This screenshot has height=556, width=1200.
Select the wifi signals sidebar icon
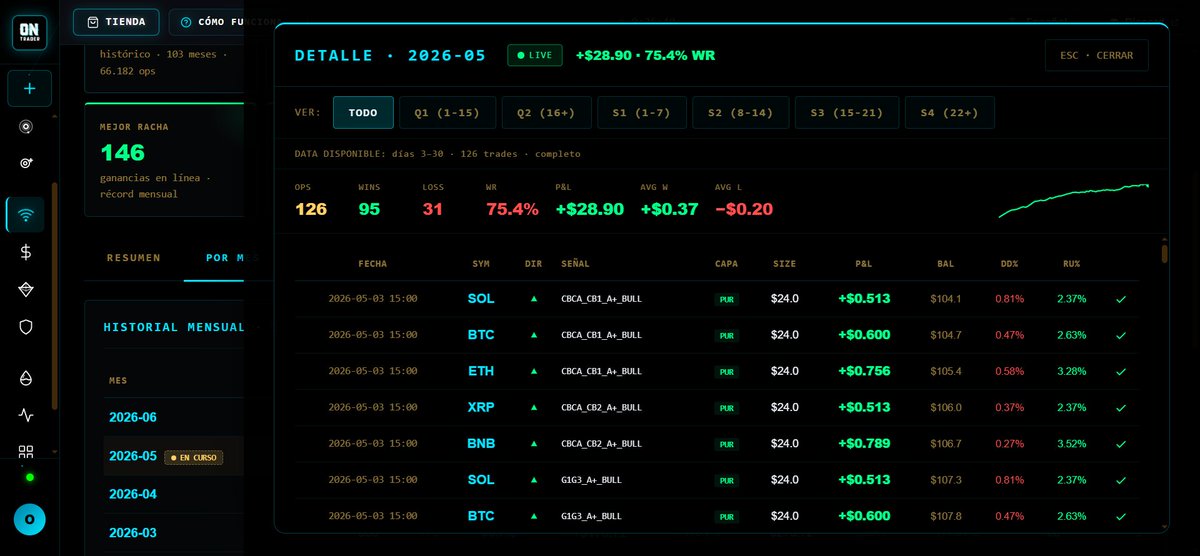point(26,214)
